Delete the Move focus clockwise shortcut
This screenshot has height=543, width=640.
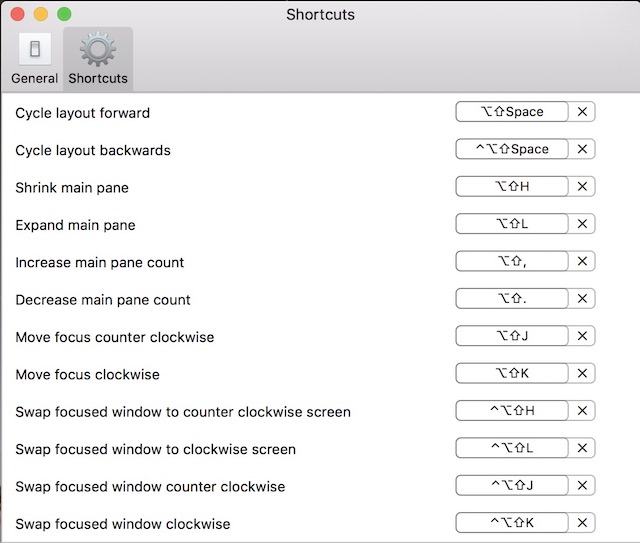click(x=582, y=373)
